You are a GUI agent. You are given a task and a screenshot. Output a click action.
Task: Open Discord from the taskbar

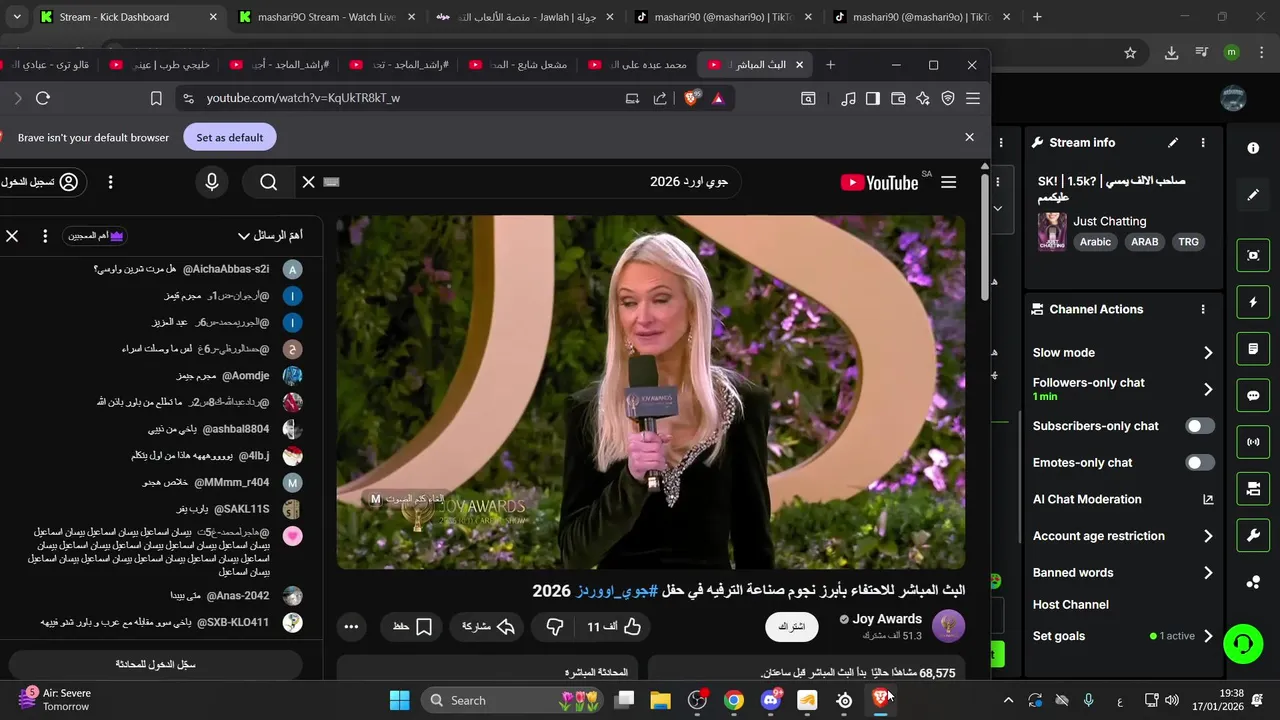771,700
